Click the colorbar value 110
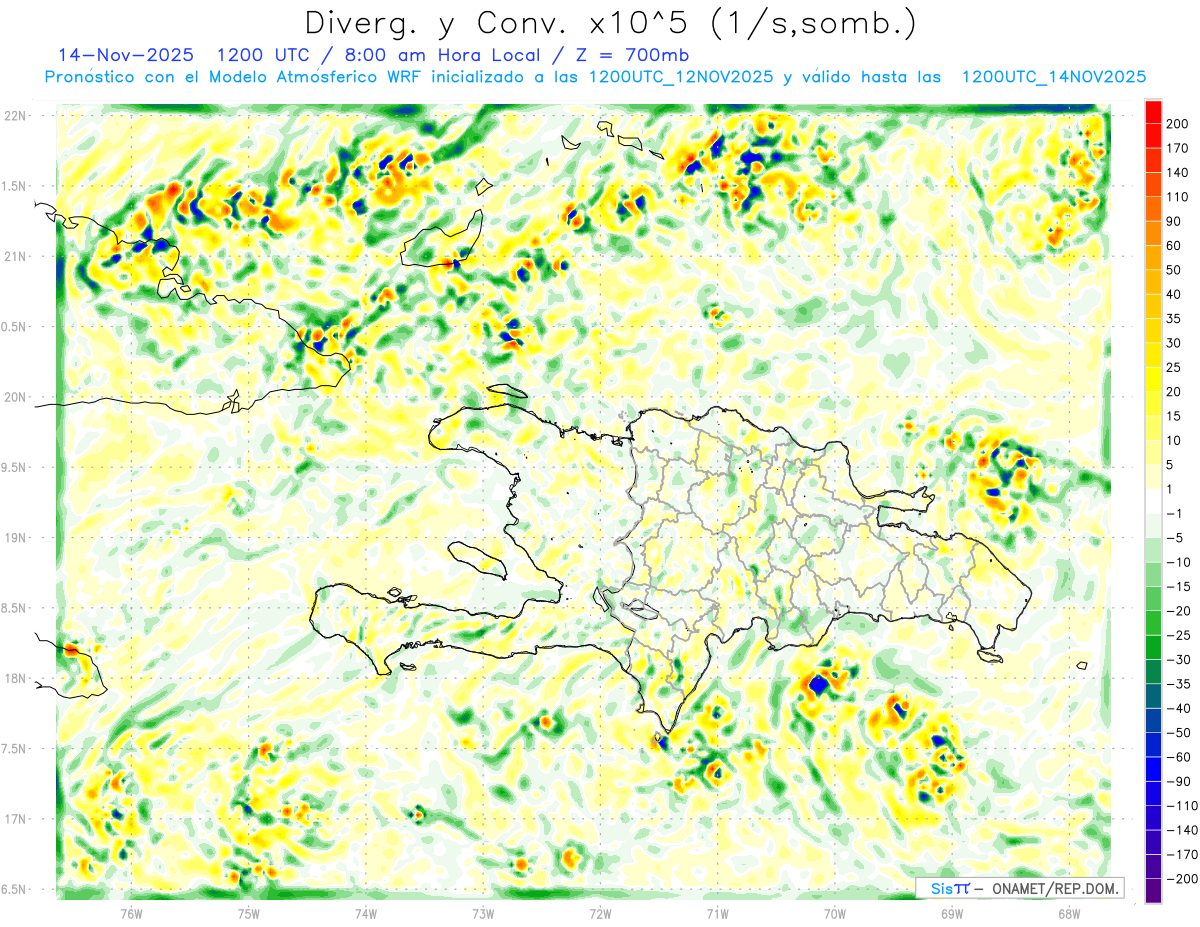The width and height of the screenshot is (1200, 927). 1179,197
